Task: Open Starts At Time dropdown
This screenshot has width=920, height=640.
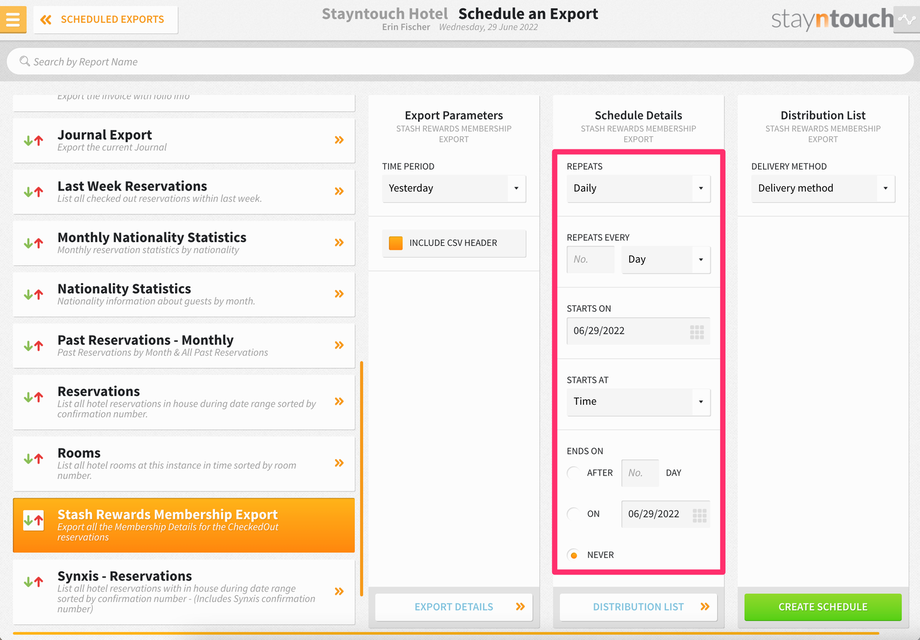Action: [x=638, y=402]
